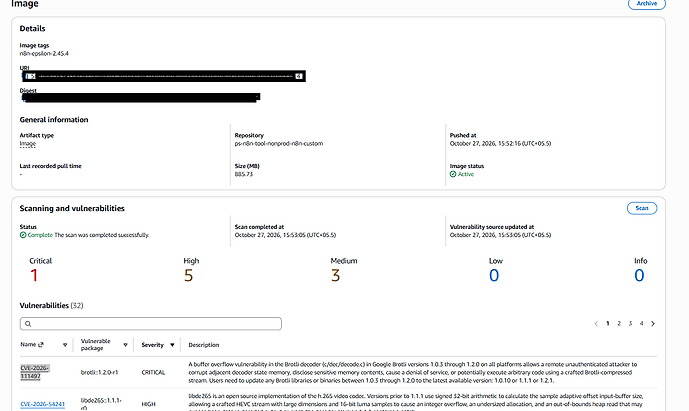Click the size value 885.73
The width and height of the screenshot is (689, 411).
pyautogui.click(x=243, y=175)
